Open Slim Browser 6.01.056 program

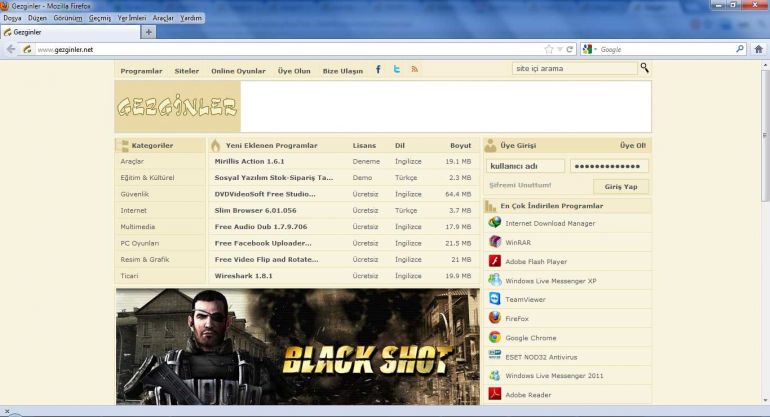[255, 210]
